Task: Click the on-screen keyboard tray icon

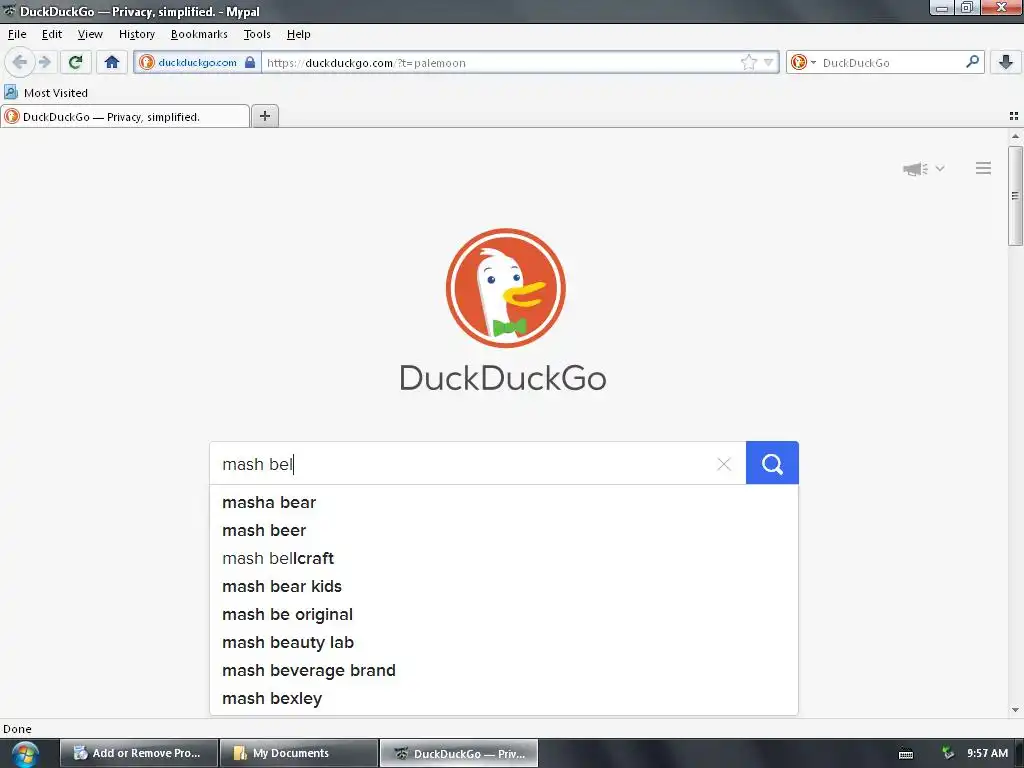Action: [906, 754]
